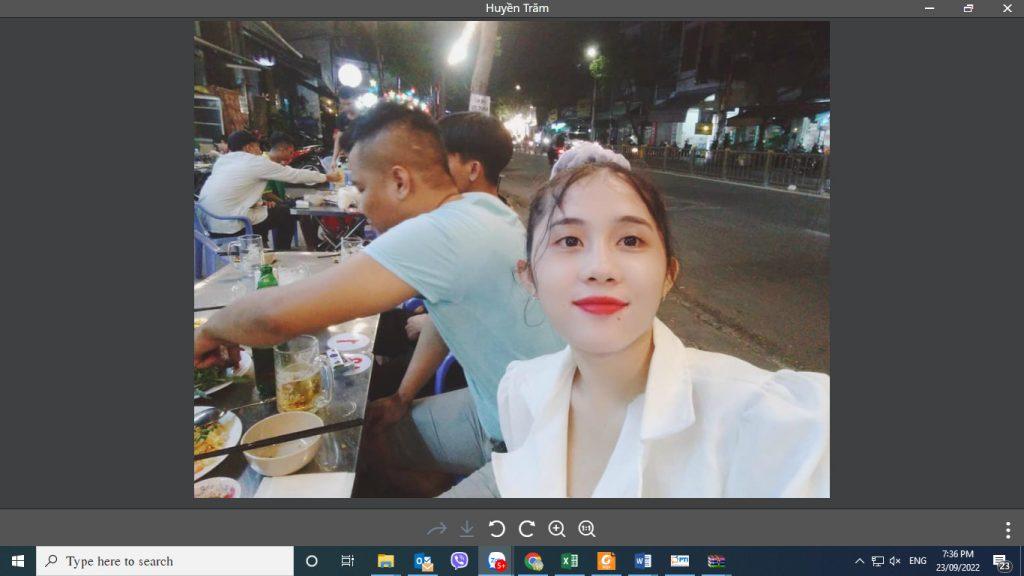Switch to Viber on the taskbar
Image resolution: width=1024 pixels, height=576 pixels.
(x=459, y=561)
